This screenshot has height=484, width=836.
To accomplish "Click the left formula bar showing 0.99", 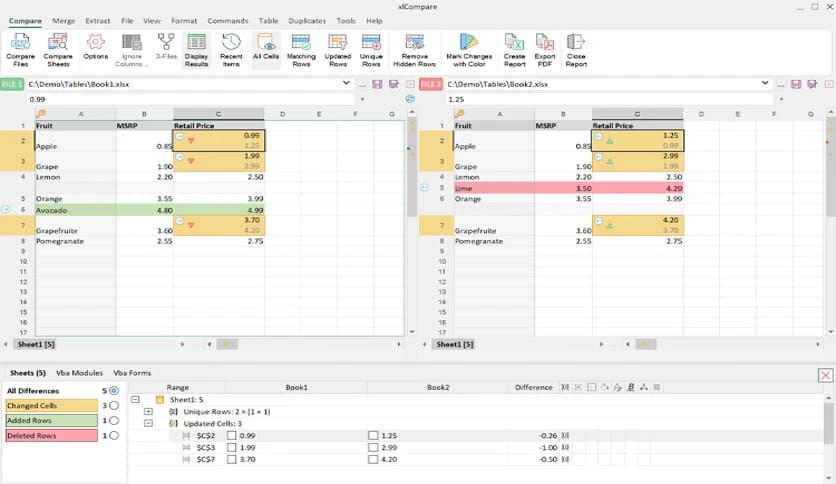I will 190,99.
